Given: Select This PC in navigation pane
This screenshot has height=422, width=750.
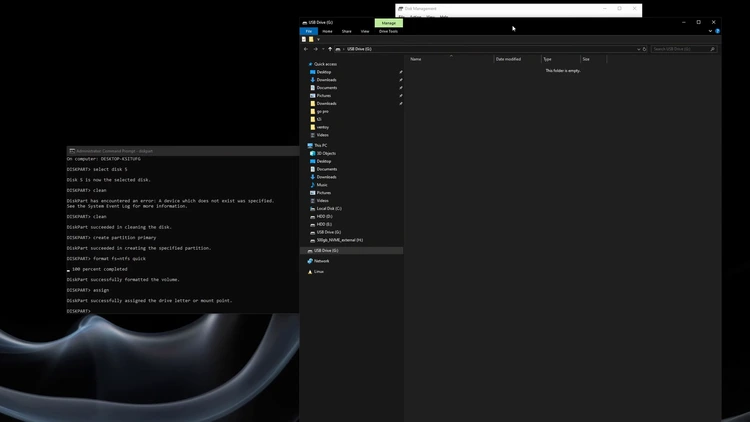Looking at the screenshot, I should (320, 145).
